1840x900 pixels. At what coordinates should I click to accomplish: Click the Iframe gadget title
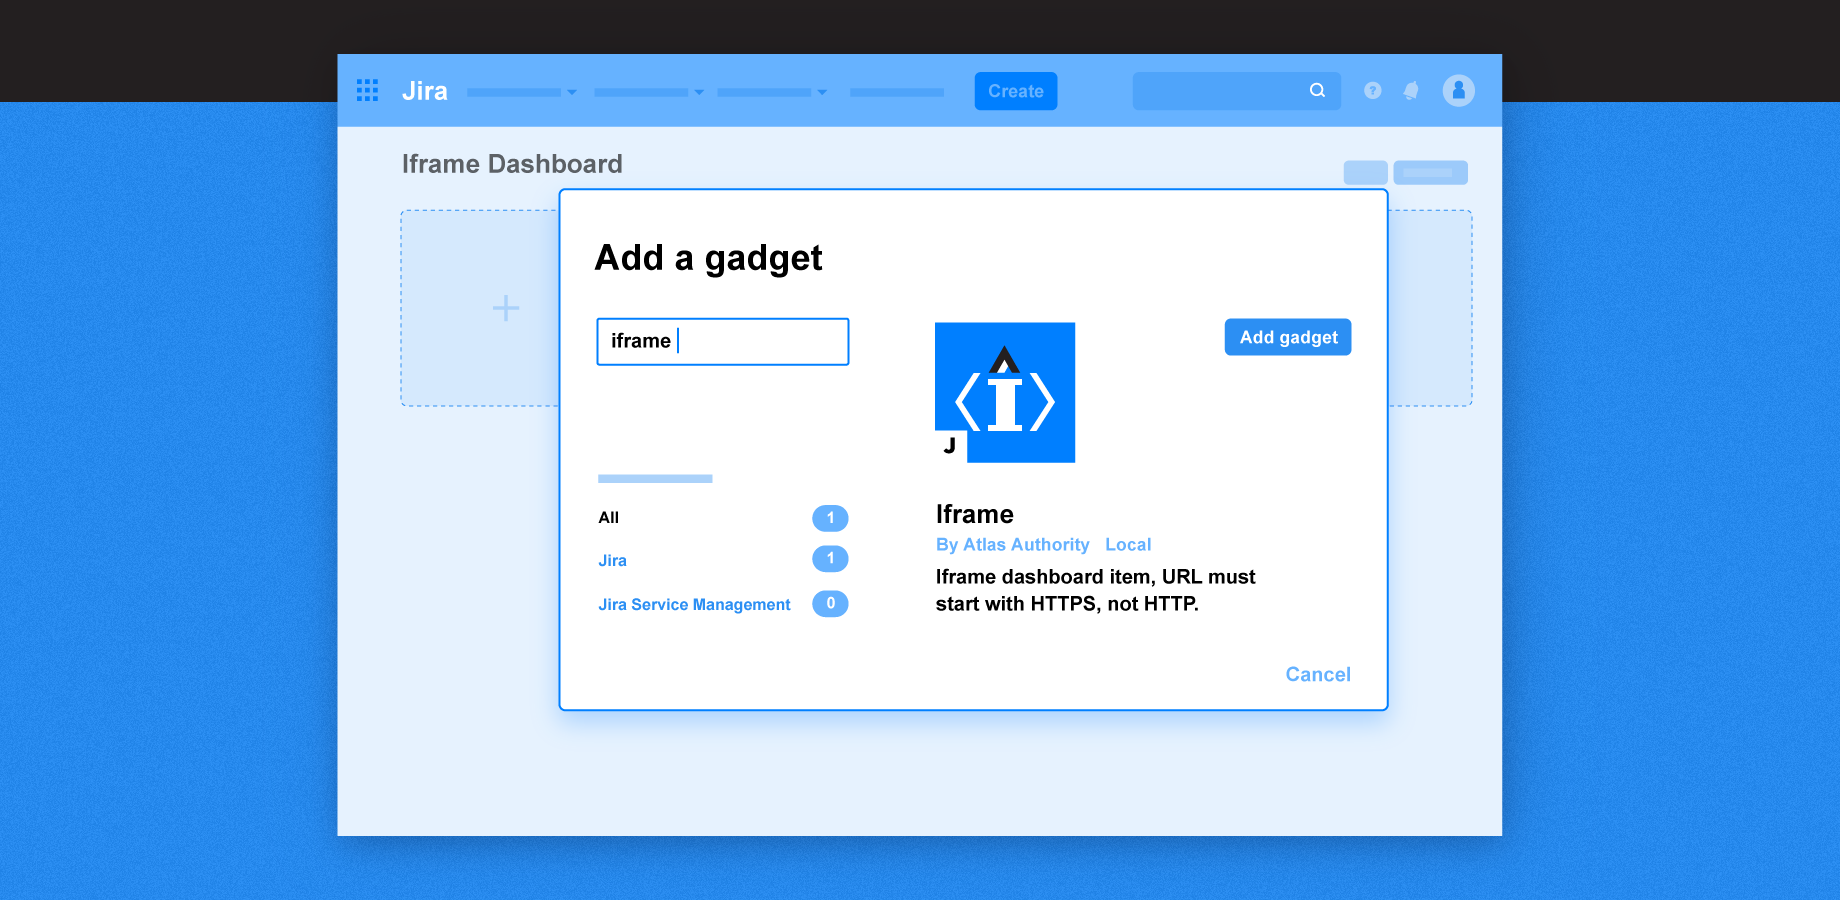pos(975,514)
